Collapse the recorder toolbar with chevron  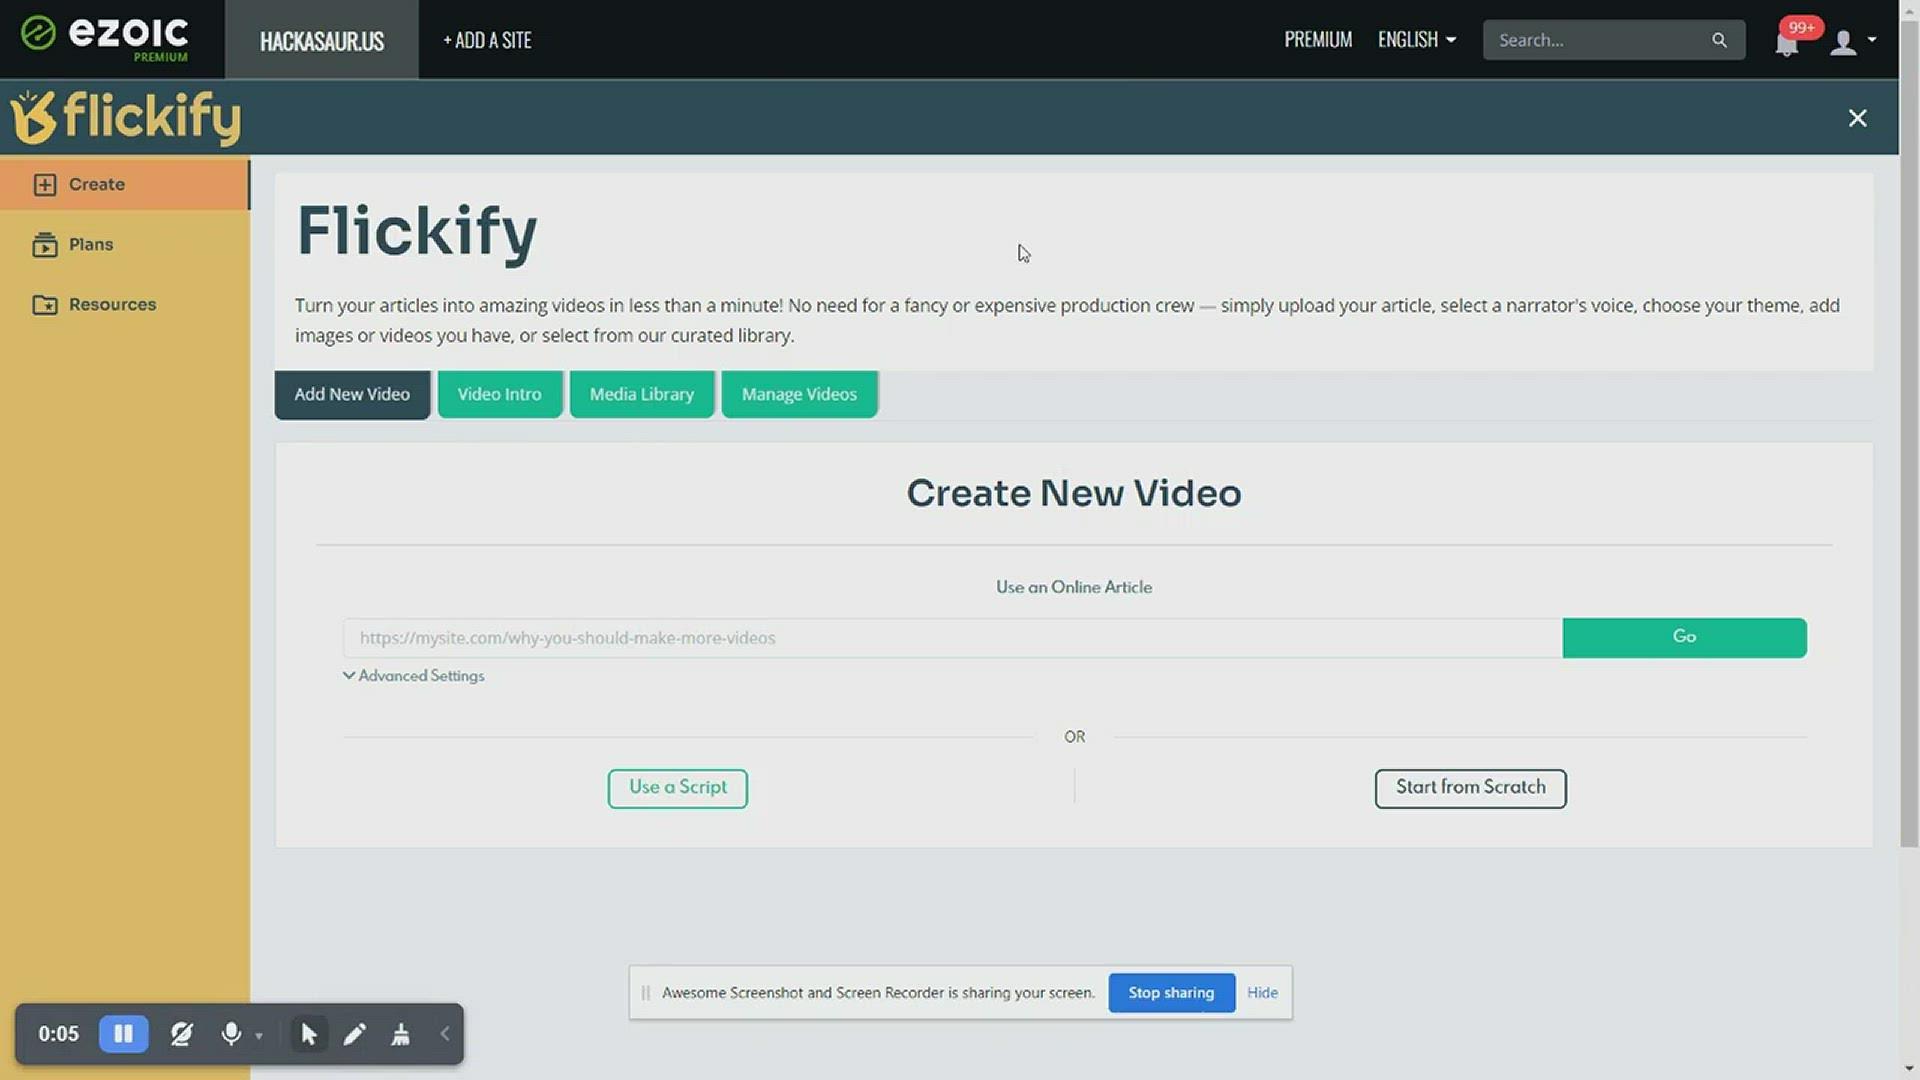coord(445,1034)
